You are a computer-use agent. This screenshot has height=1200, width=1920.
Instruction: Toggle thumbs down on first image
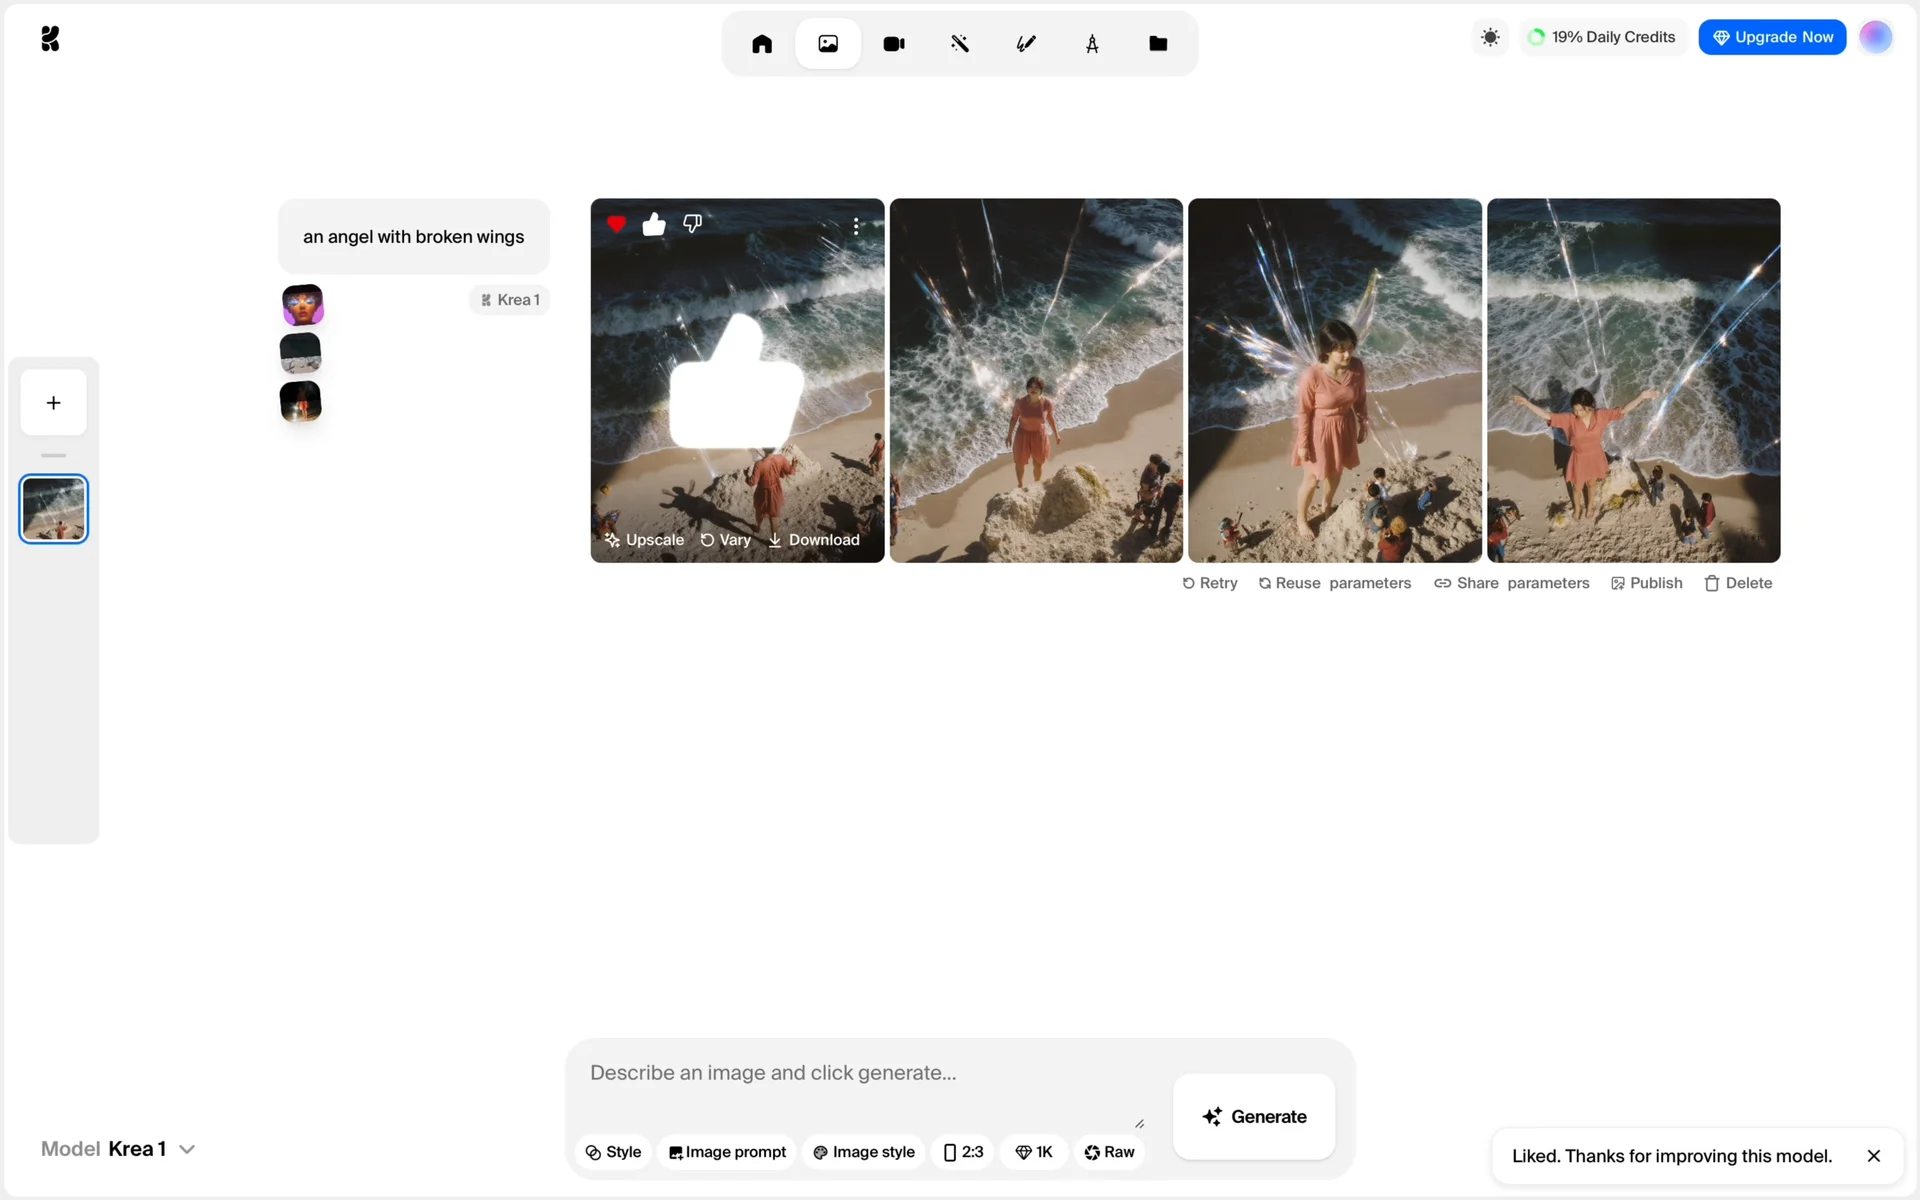pos(692,223)
